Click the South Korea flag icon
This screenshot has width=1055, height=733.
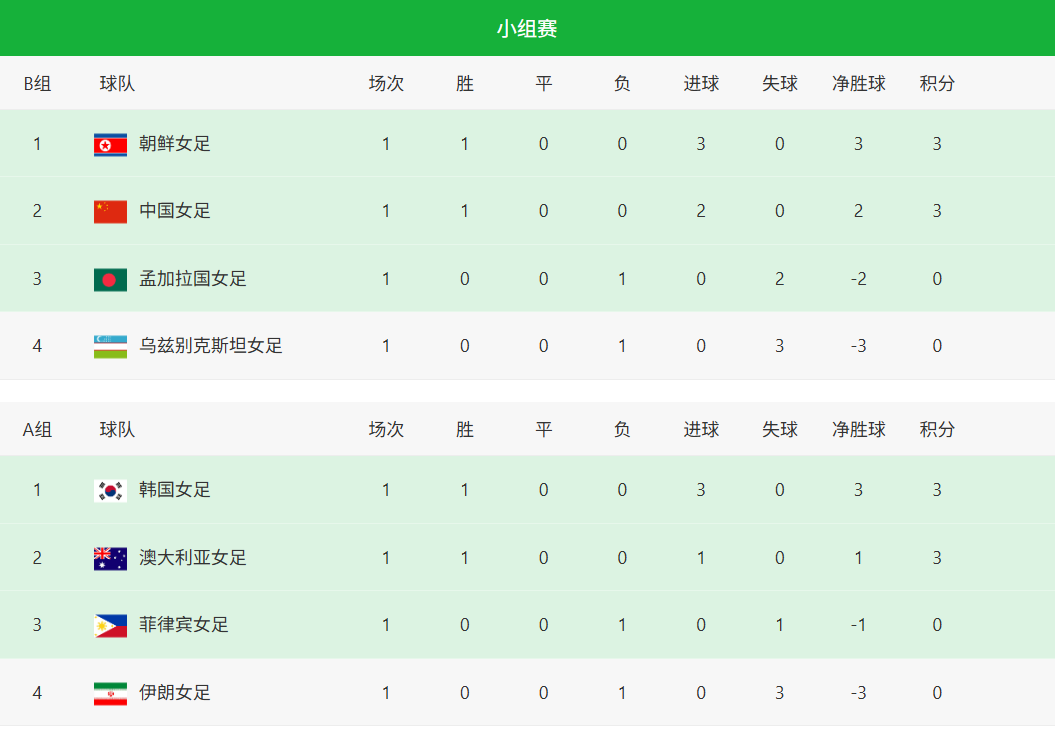110,490
